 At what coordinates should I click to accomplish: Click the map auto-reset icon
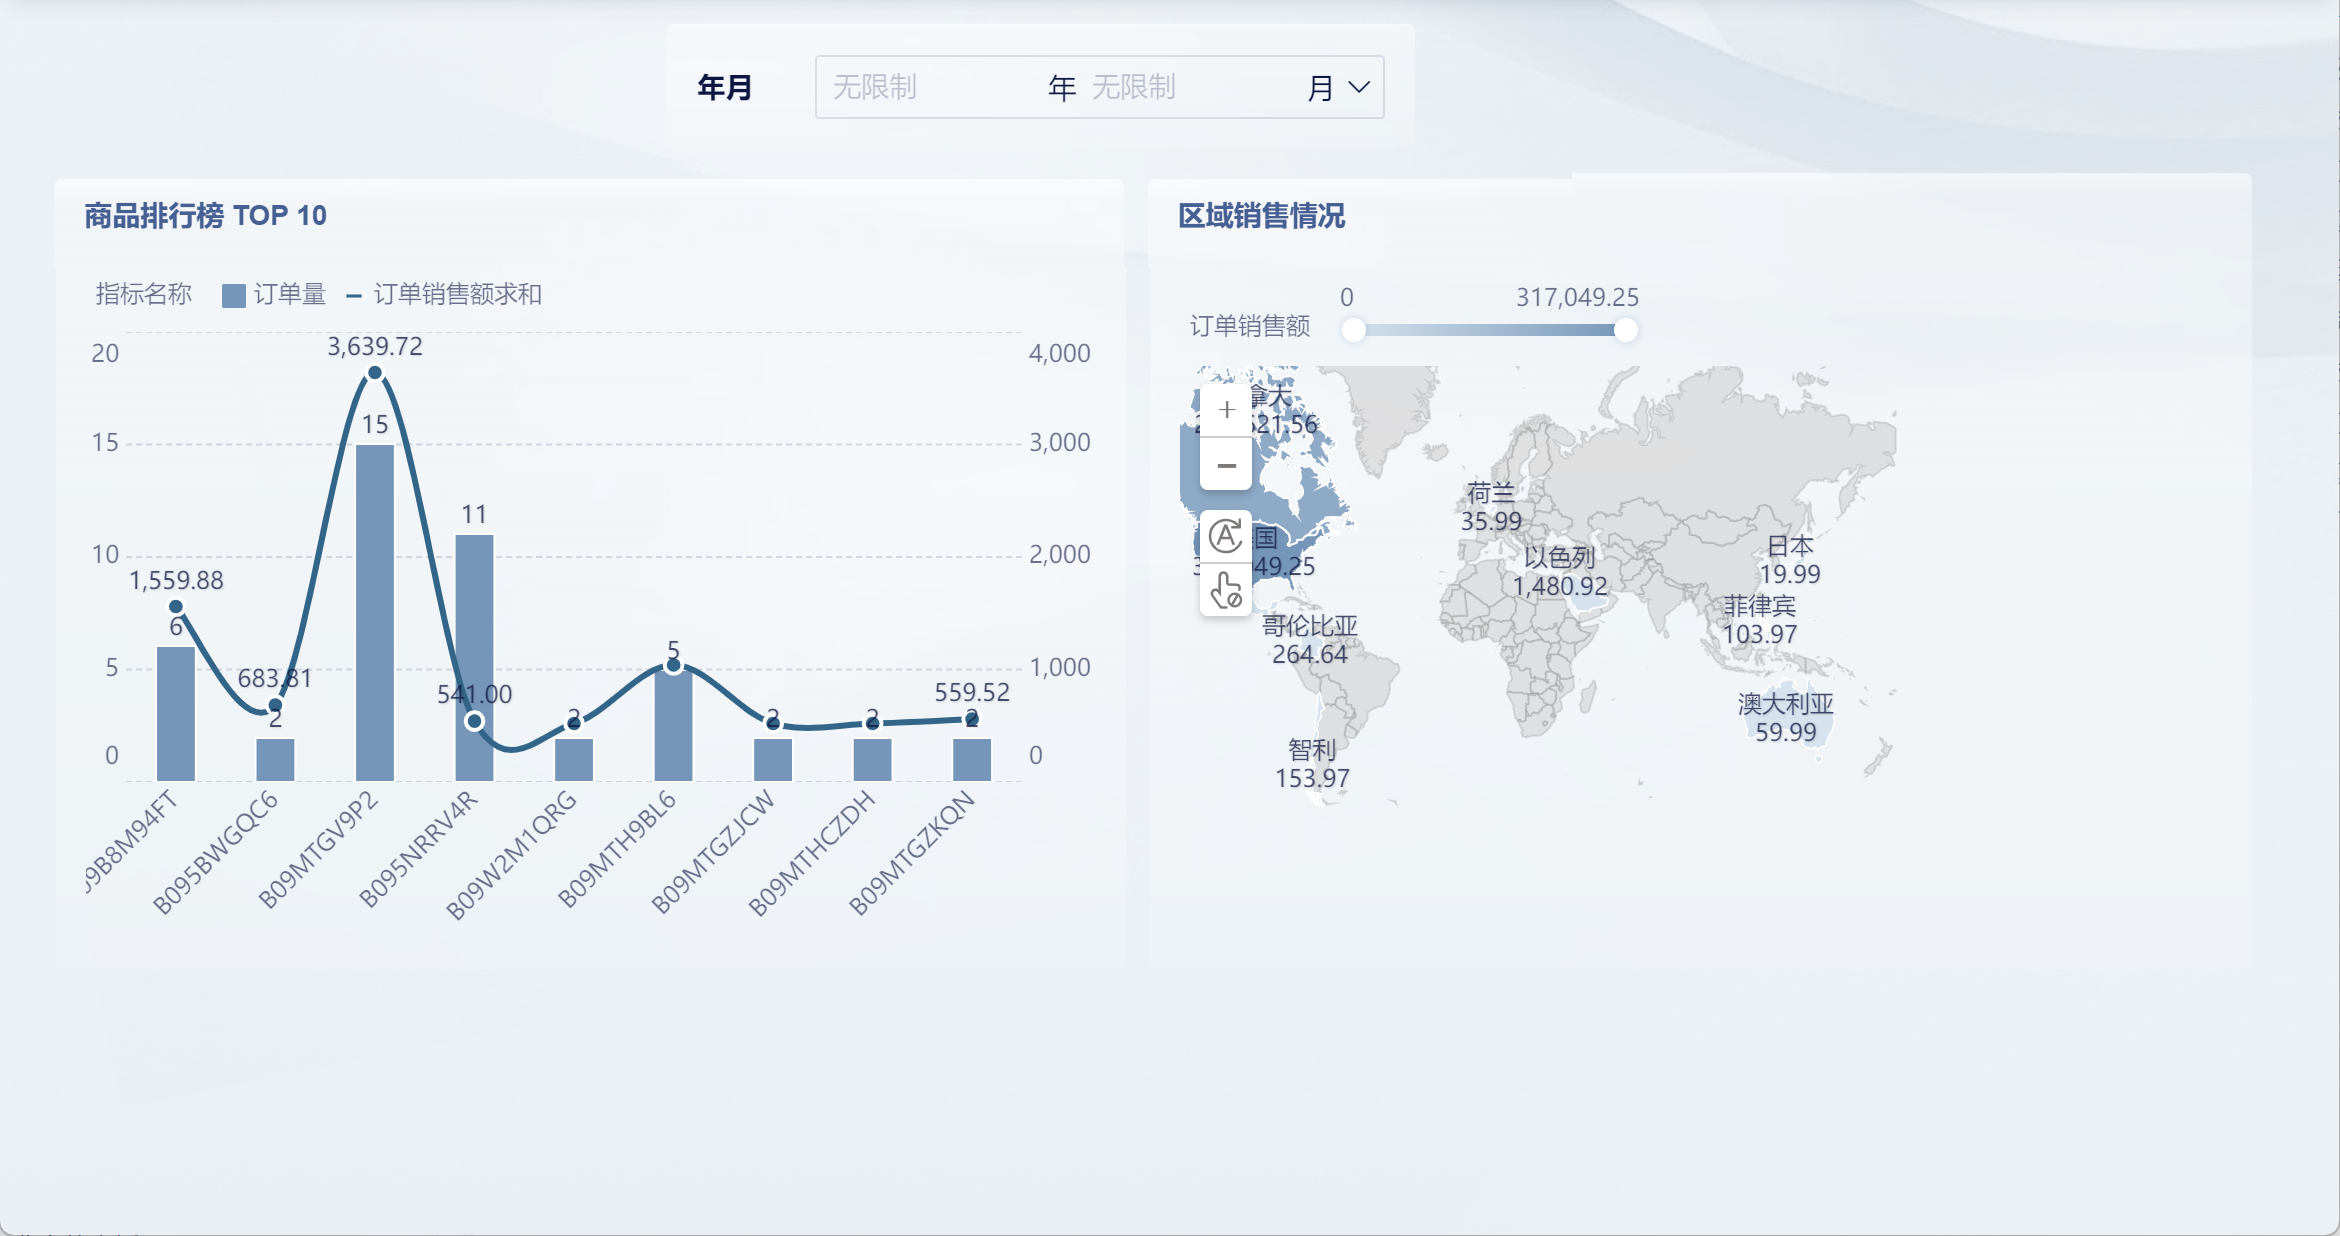click(x=1226, y=537)
